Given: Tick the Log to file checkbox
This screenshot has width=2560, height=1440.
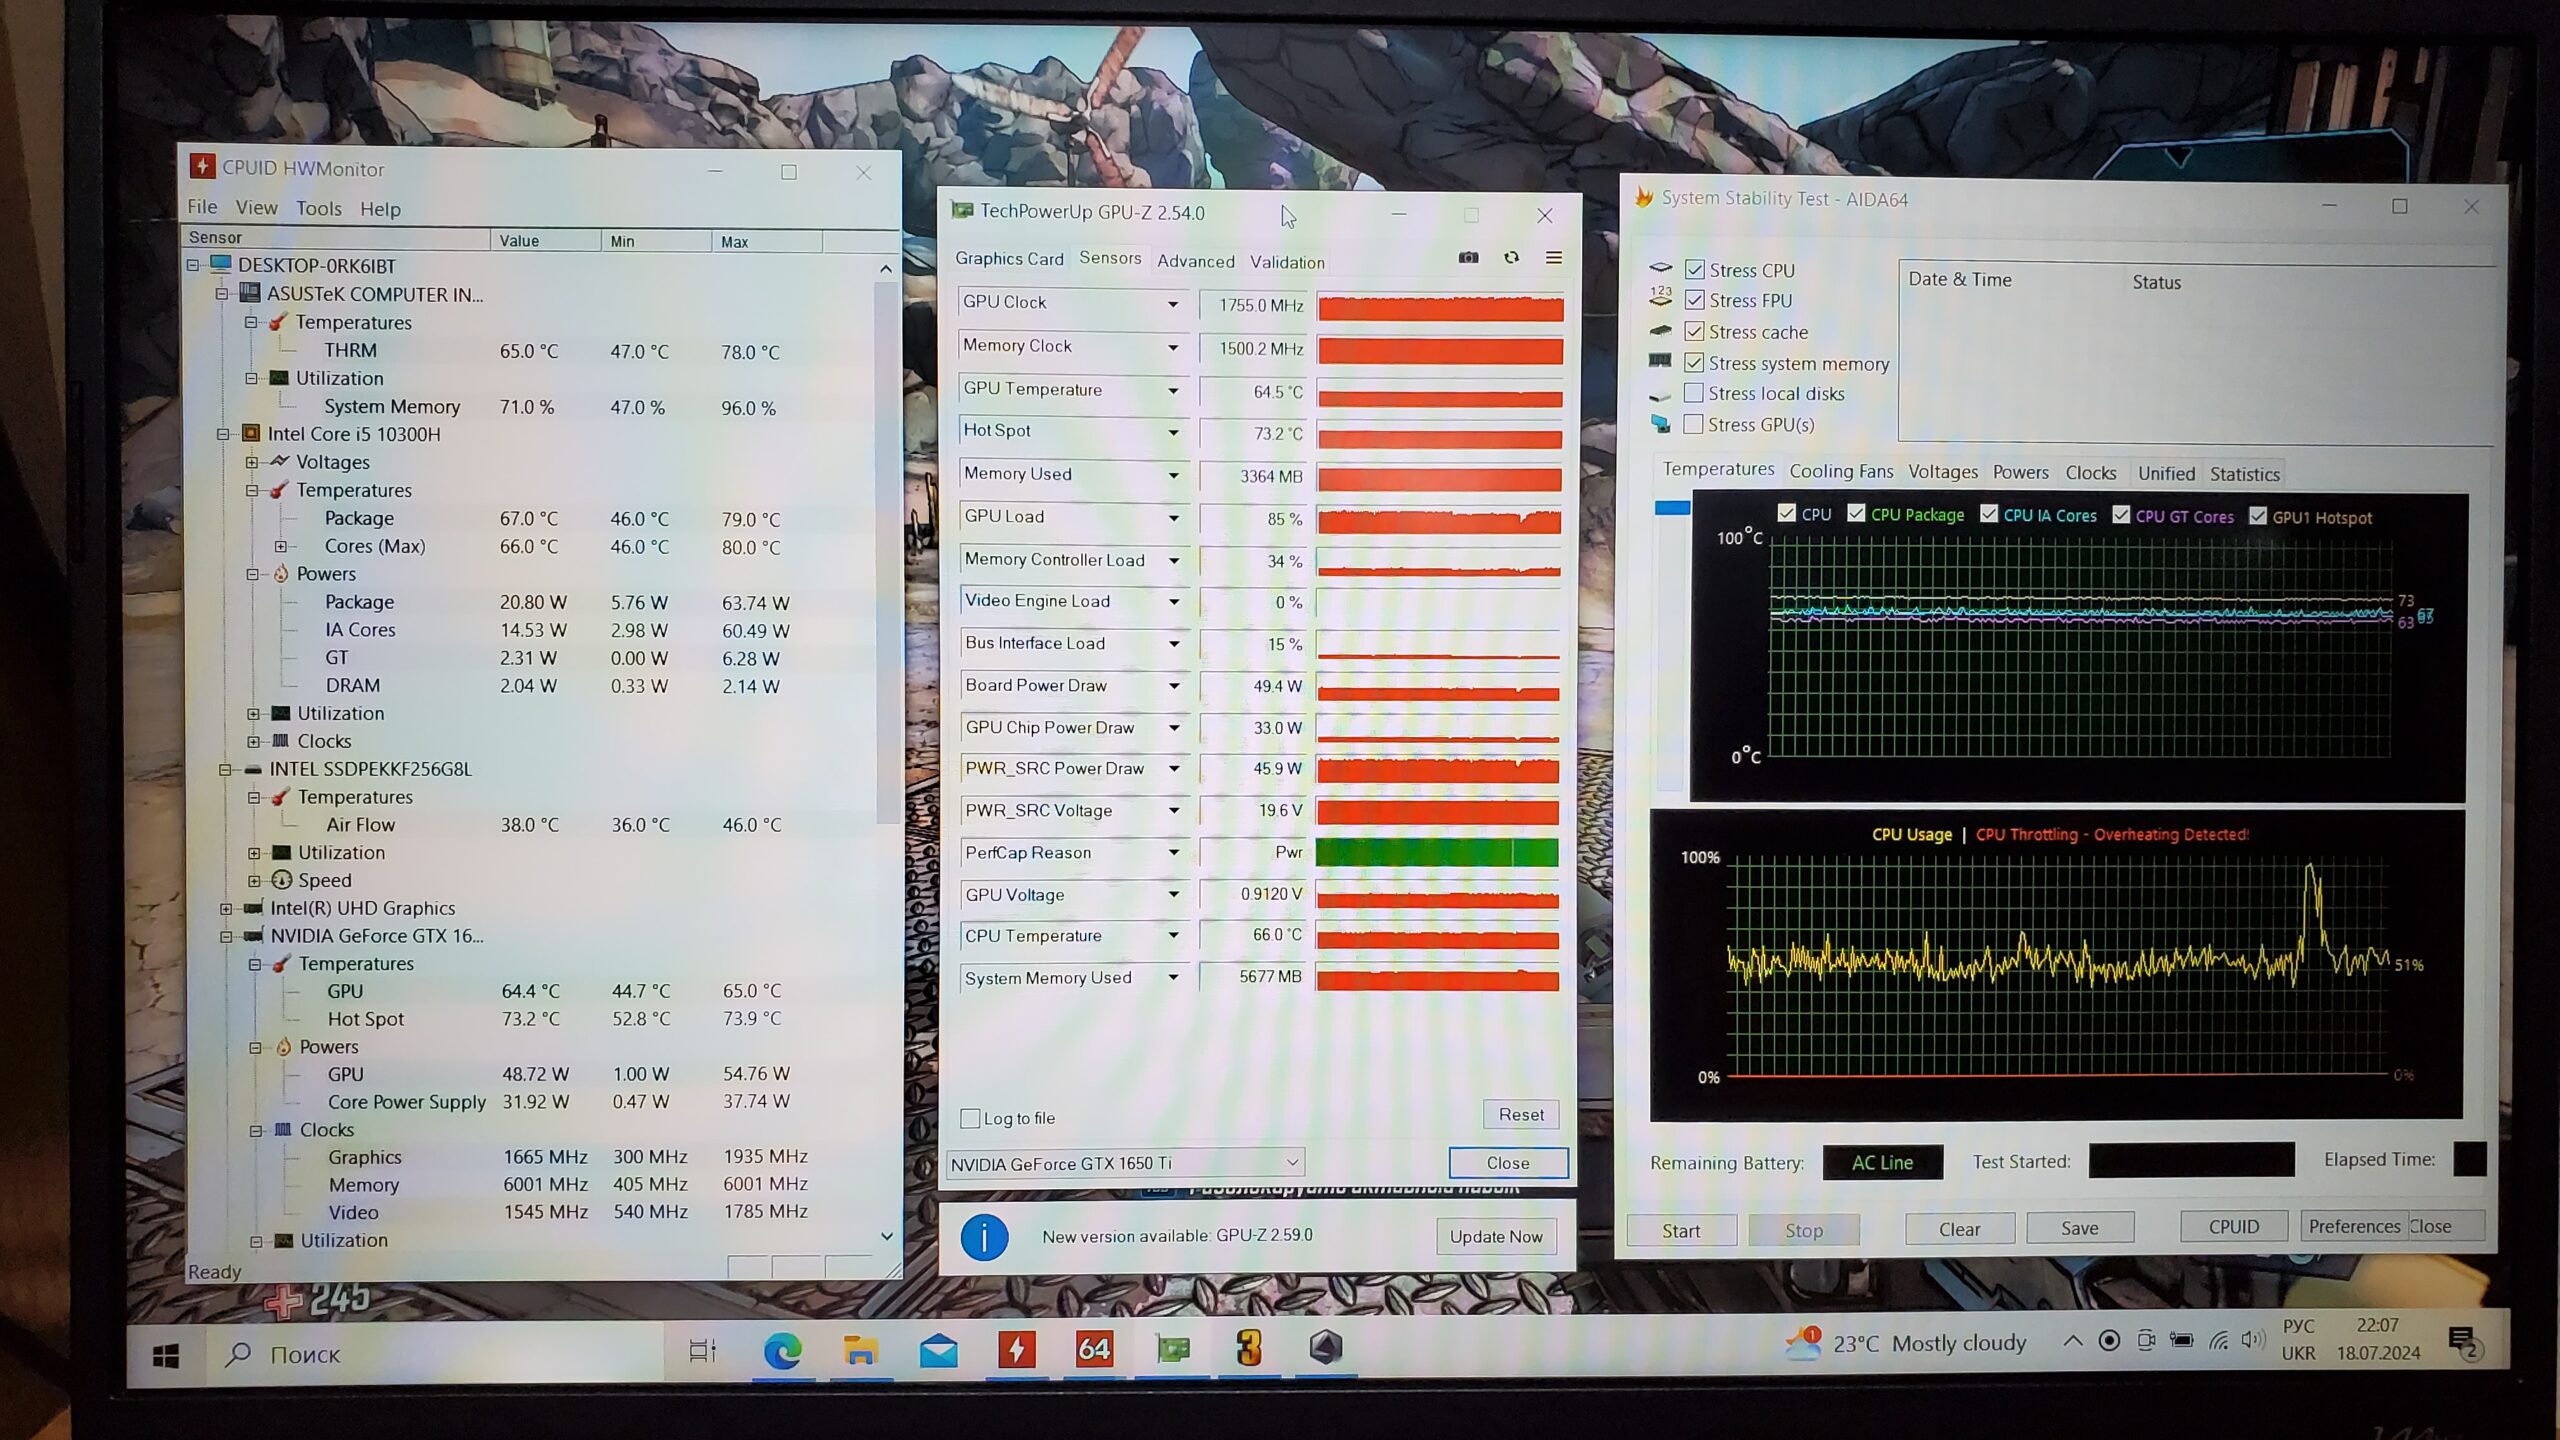Looking at the screenshot, I should point(970,1118).
